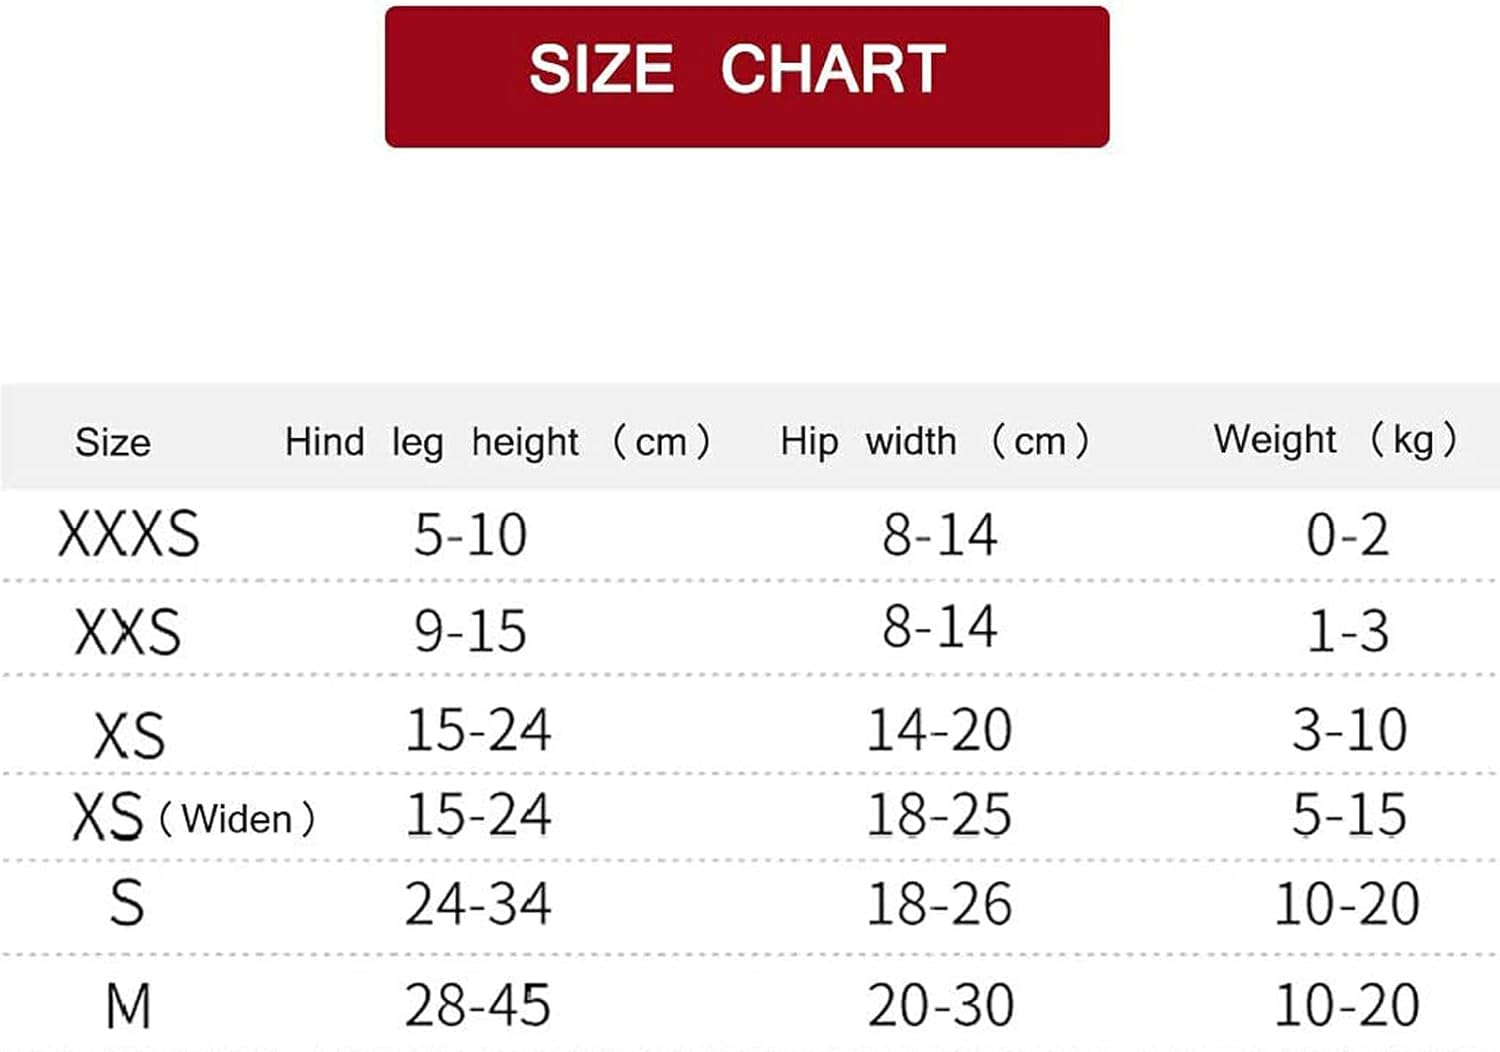
Task: Click the 20-30 hip width value
Action: click(x=940, y=1005)
